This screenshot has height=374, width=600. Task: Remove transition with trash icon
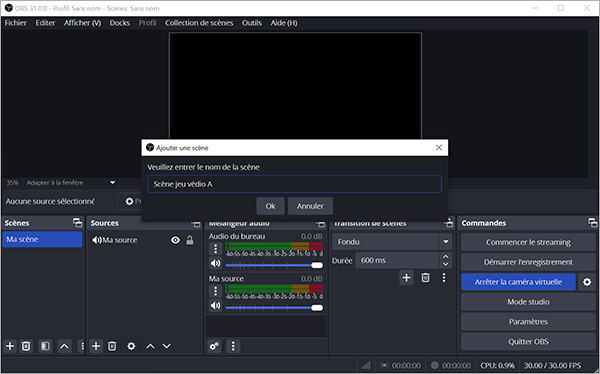(x=425, y=278)
